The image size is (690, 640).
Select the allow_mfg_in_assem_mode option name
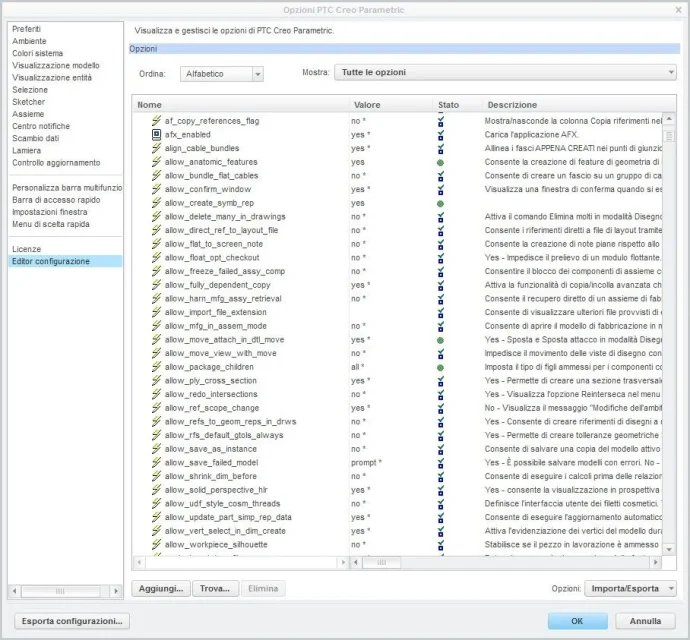[x=216, y=326]
